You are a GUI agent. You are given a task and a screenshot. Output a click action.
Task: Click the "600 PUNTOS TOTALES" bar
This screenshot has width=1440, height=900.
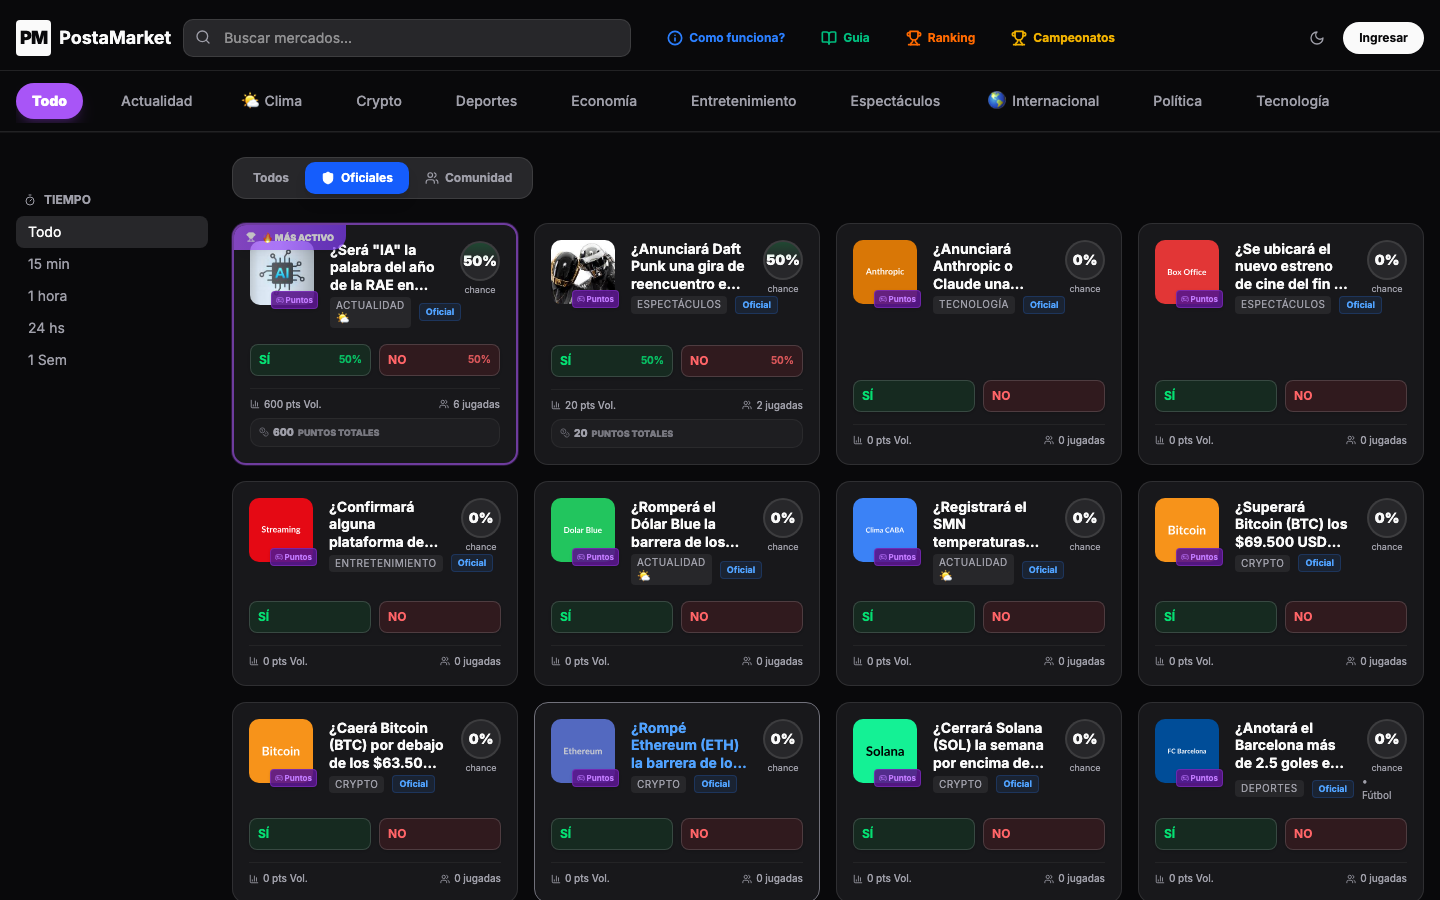tap(375, 433)
